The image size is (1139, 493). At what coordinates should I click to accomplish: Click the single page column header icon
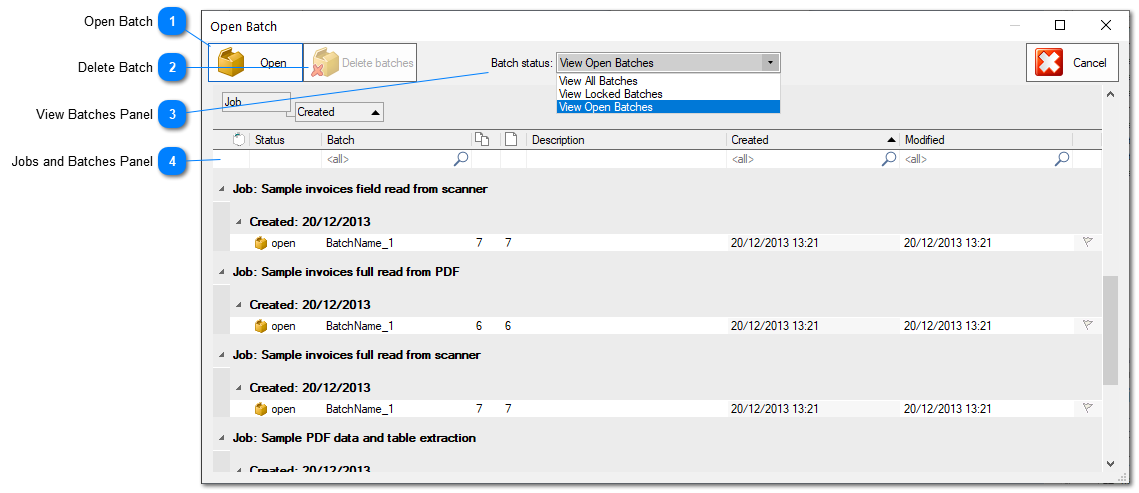click(x=511, y=140)
